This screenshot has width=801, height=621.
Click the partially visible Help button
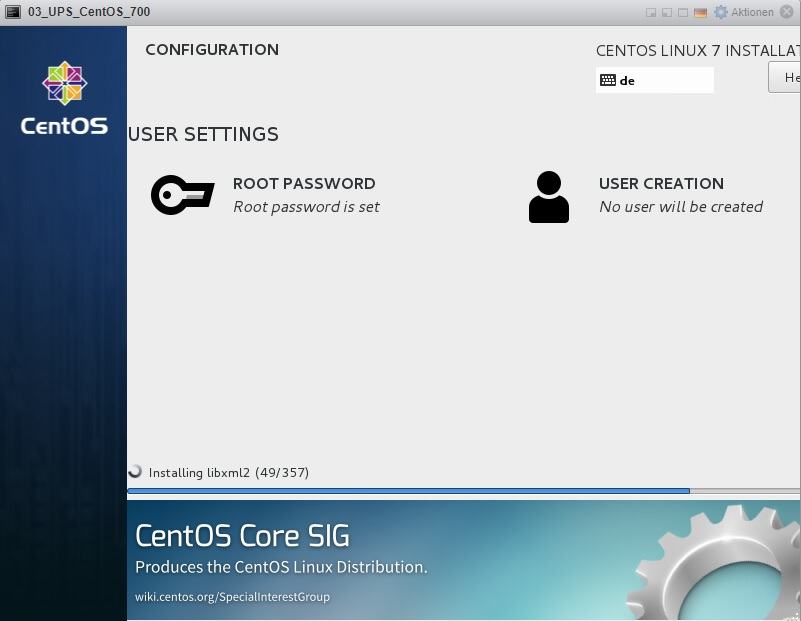click(785, 77)
